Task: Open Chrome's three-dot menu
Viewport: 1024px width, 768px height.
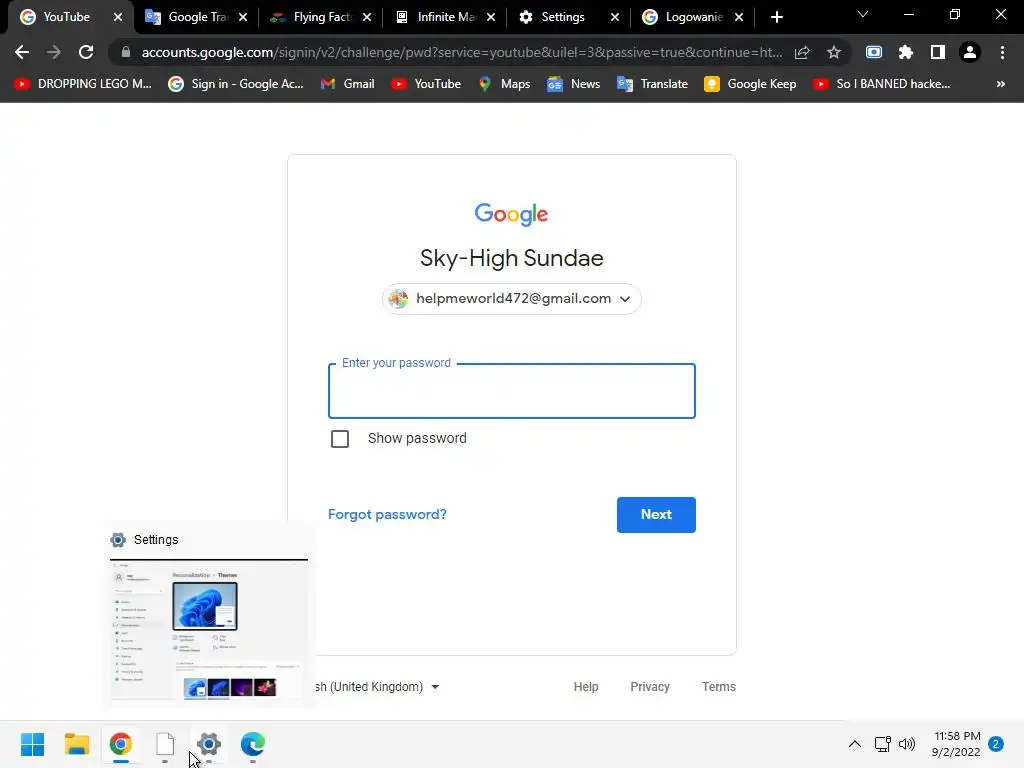Action: (1002, 52)
